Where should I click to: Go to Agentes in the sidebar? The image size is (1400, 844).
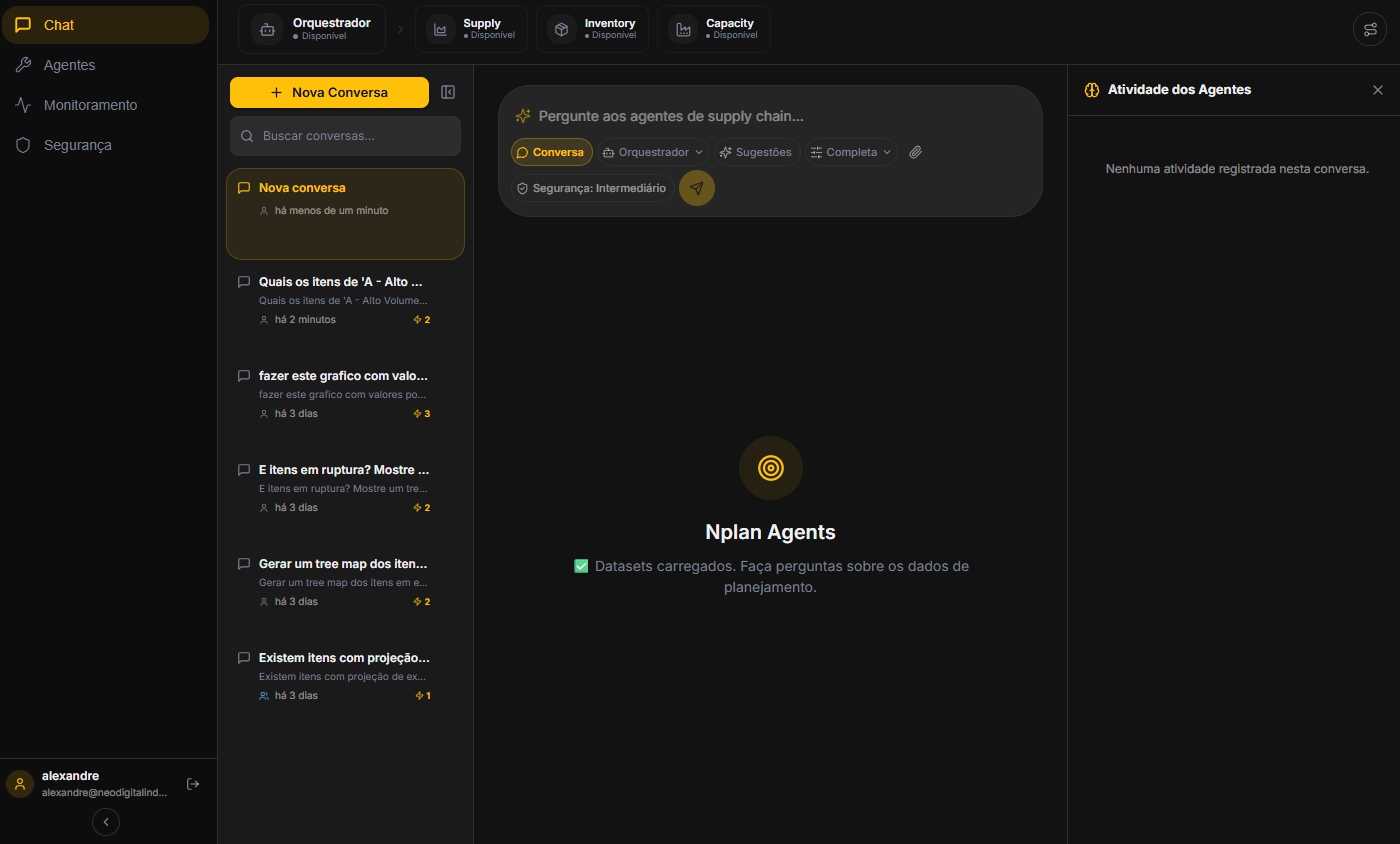pyautogui.click(x=105, y=65)
